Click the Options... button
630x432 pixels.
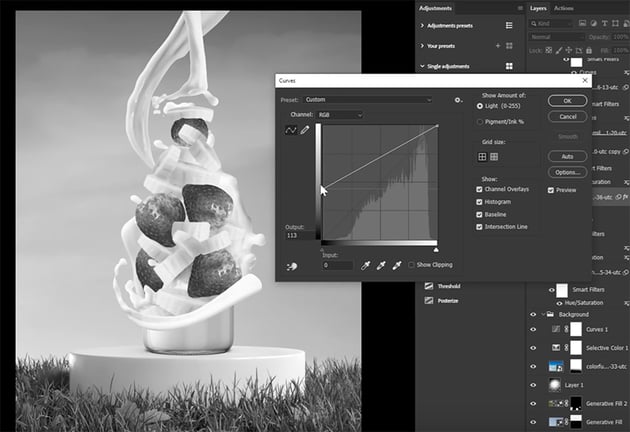pos(567,172)
